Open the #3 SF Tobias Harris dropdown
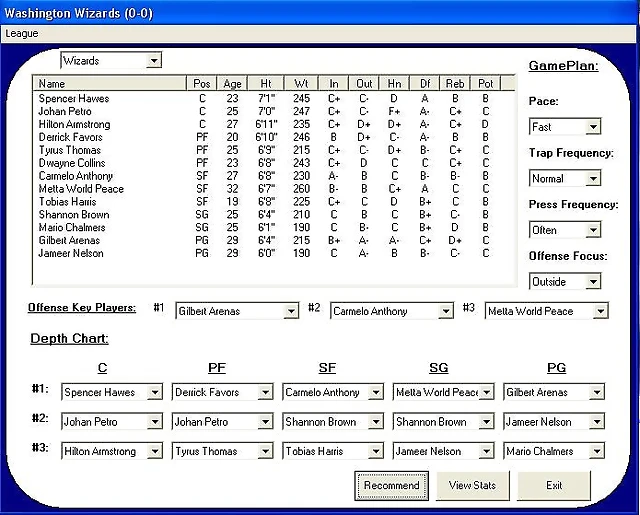This screenshot has width=640, height=515. 333,451
